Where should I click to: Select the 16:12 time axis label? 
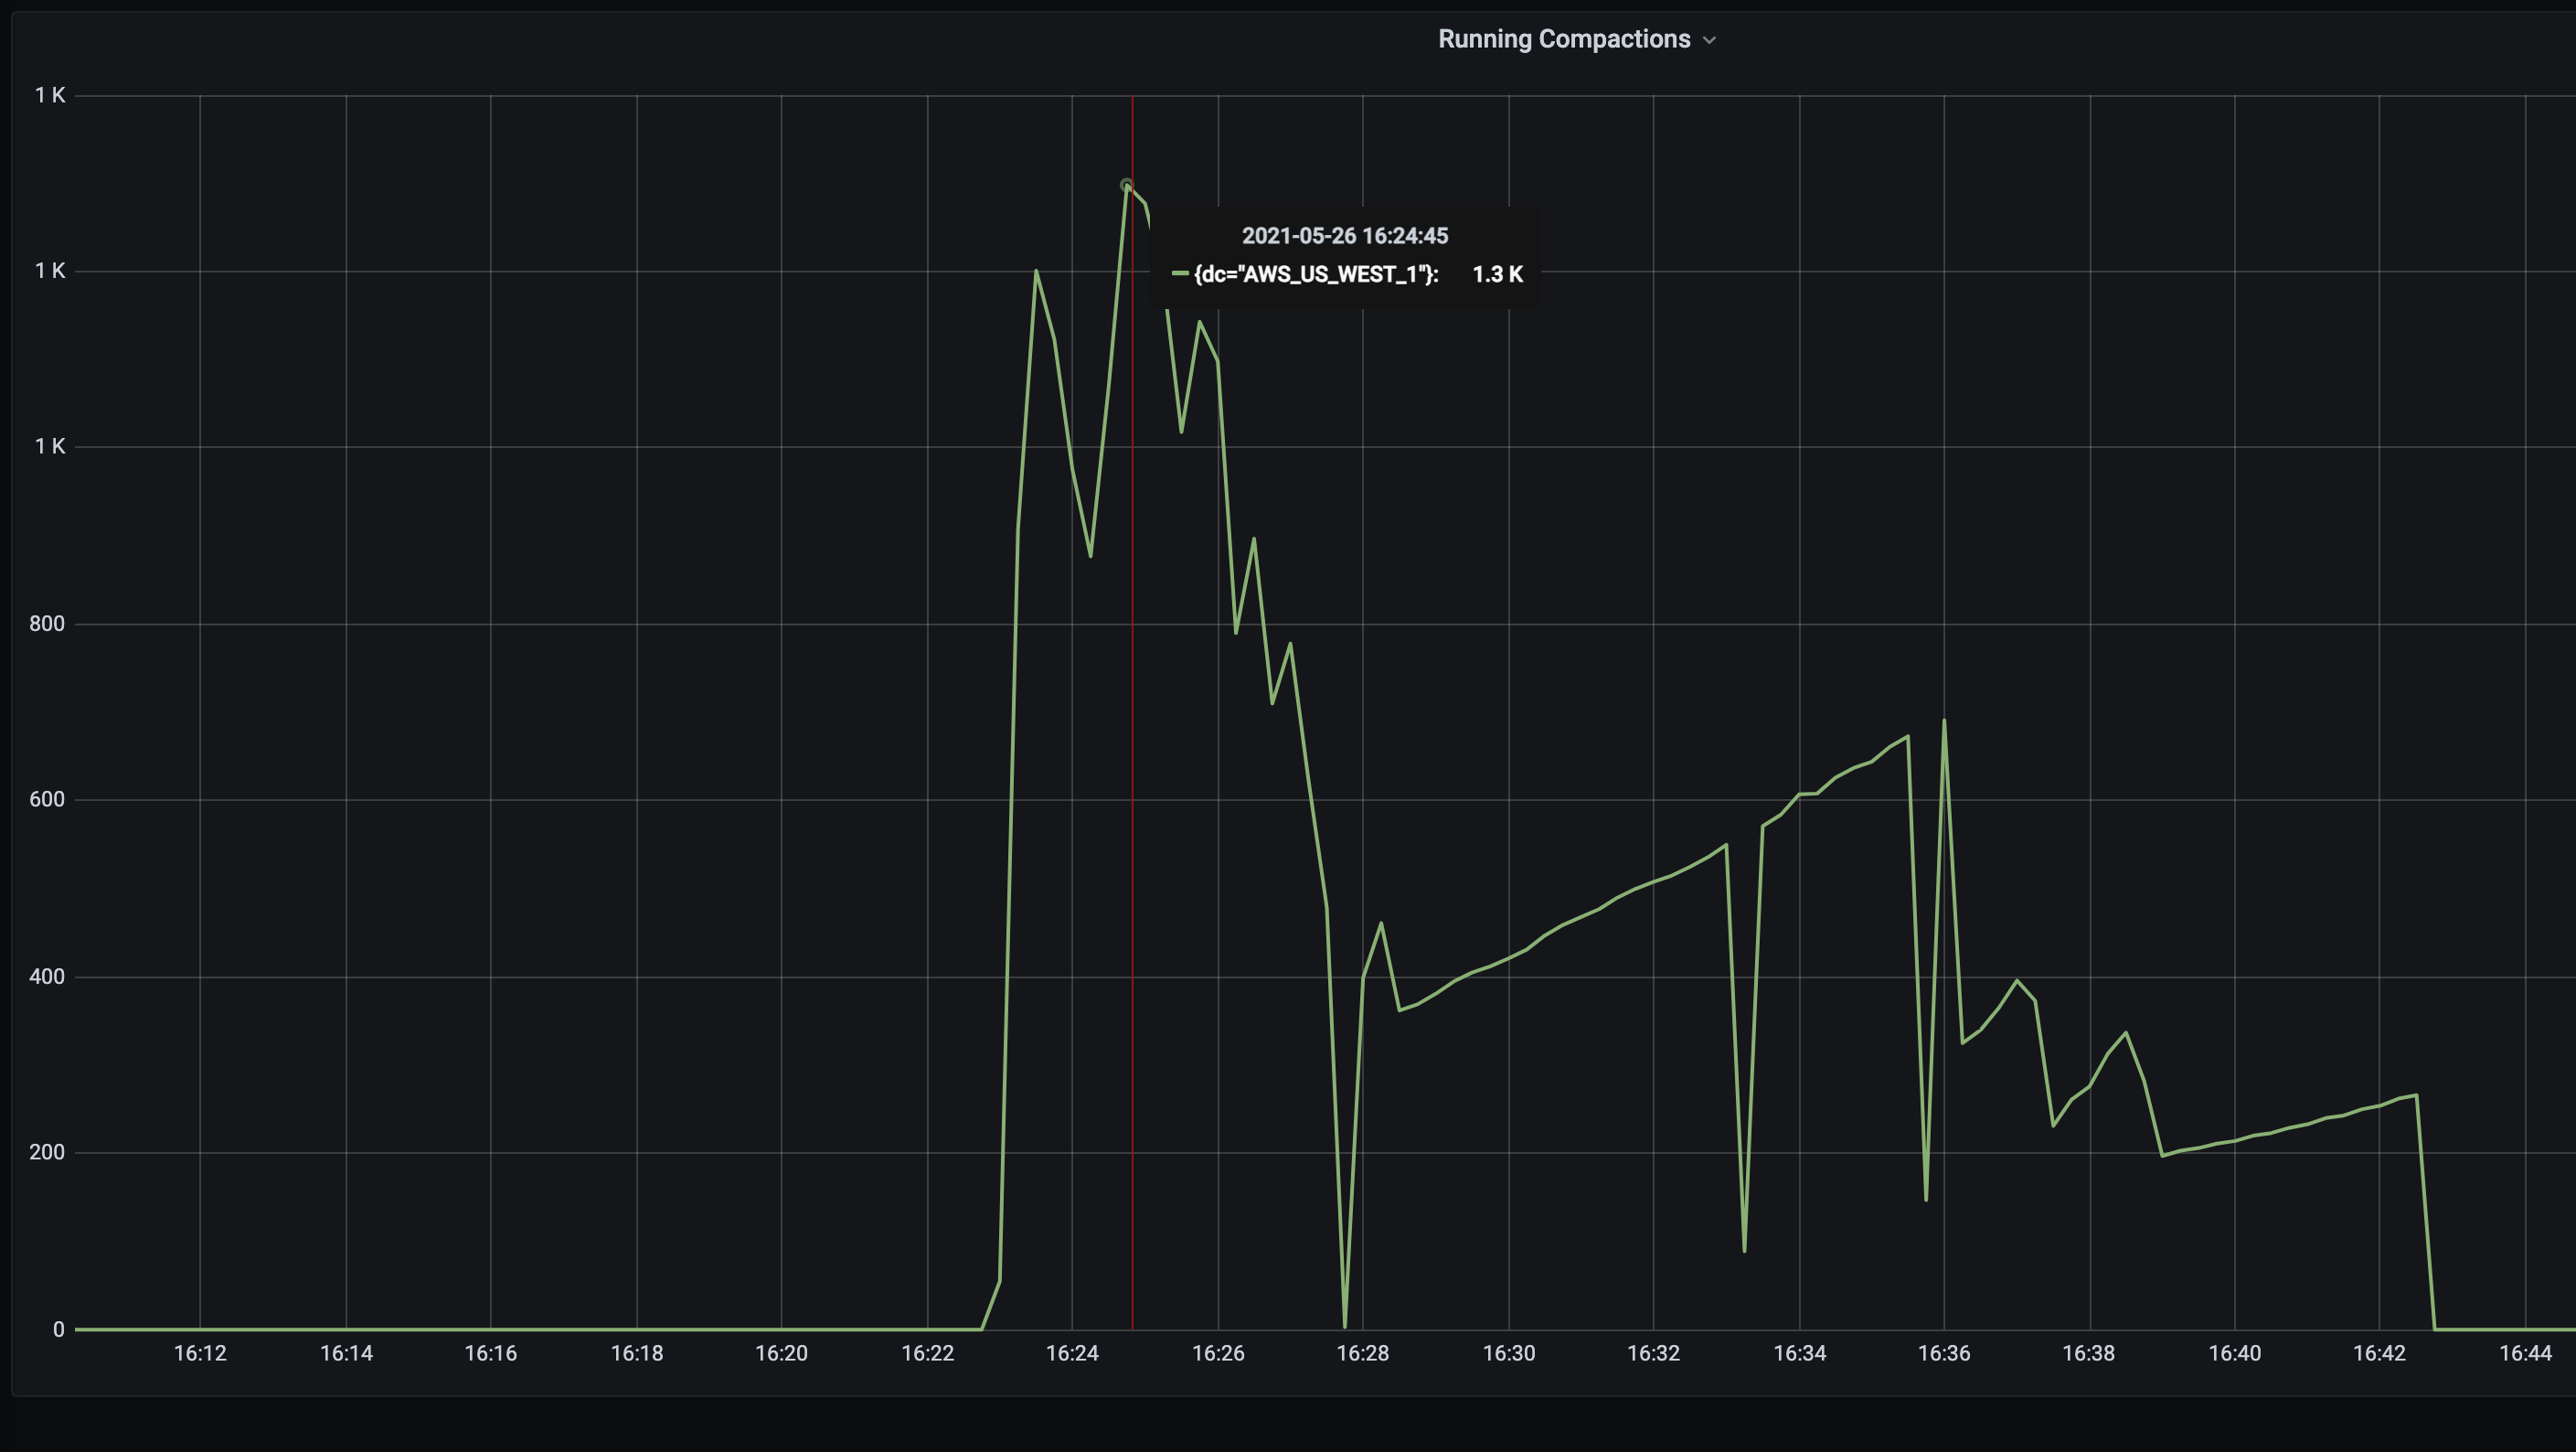click(200, 1353)
